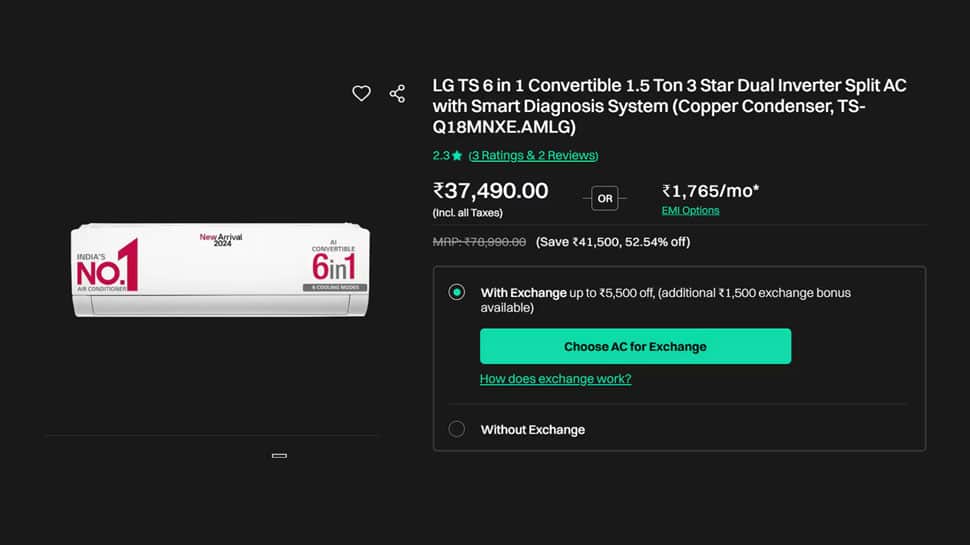Open EMI Options link
970x545 pixels.
(690, 211)
